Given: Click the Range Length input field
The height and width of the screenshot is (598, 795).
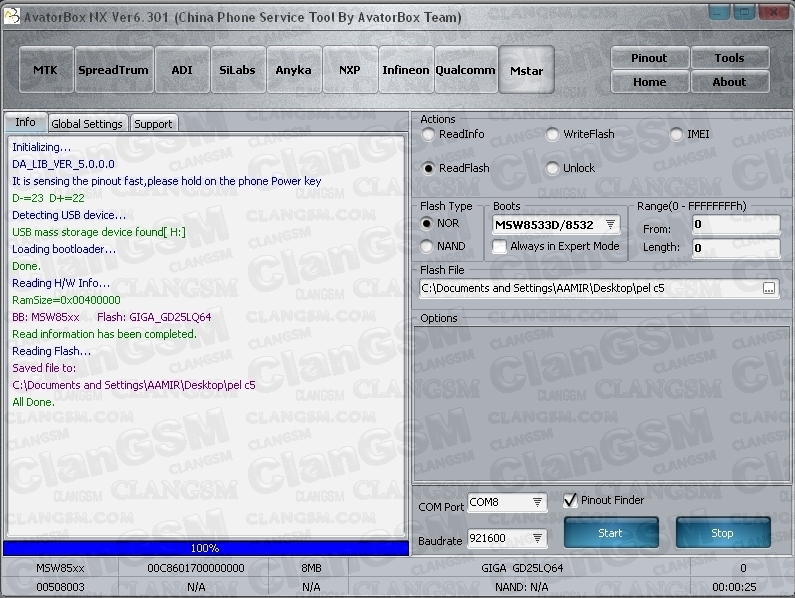Looking at the screenshot, I should pyautogui.click(x=736, y=248).
